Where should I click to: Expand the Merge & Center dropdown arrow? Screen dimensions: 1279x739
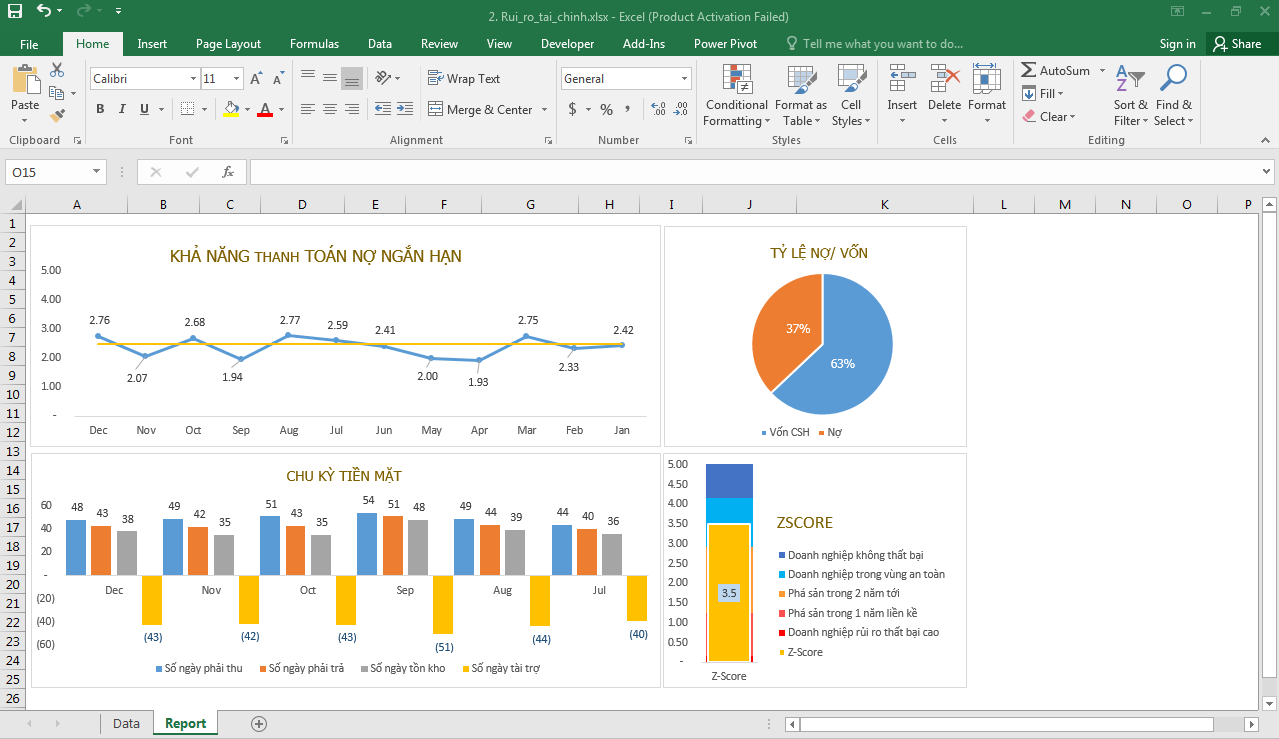point(544,109)
